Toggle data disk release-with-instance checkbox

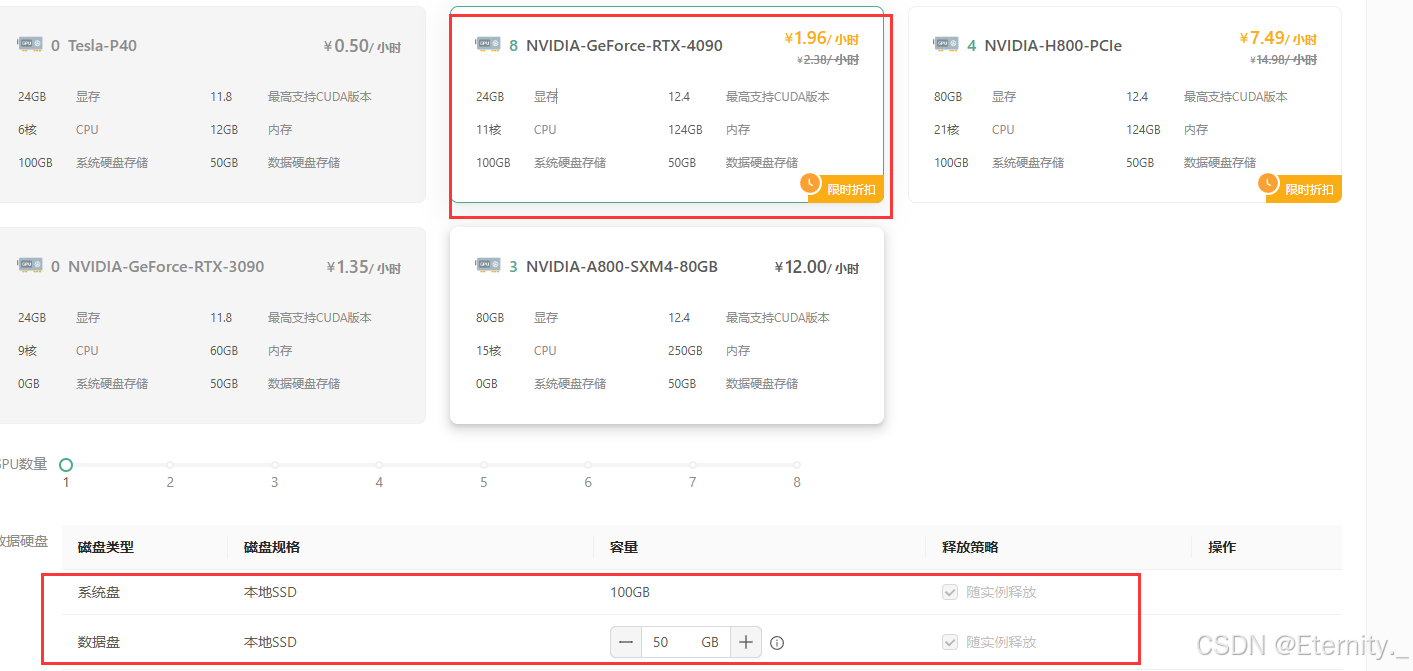(950, 642)
